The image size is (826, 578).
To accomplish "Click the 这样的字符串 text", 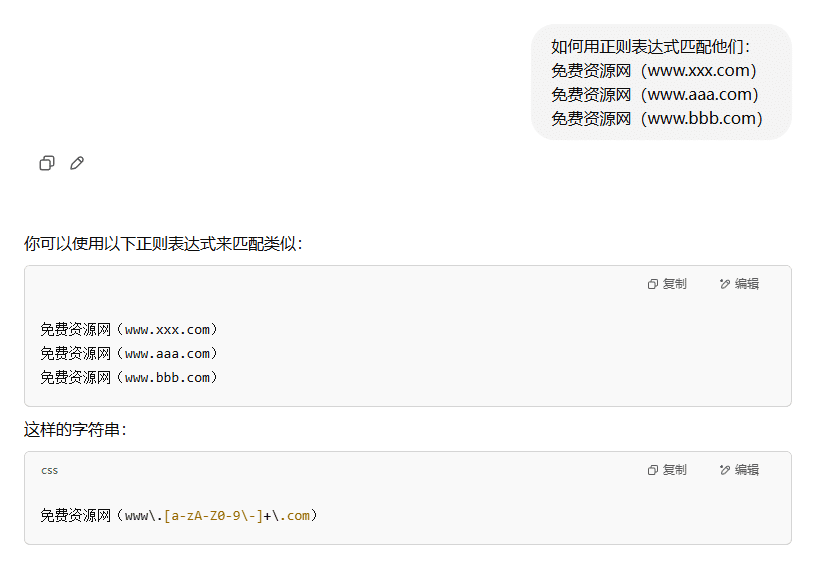I will pyautogui.click(x=75, y=430).
